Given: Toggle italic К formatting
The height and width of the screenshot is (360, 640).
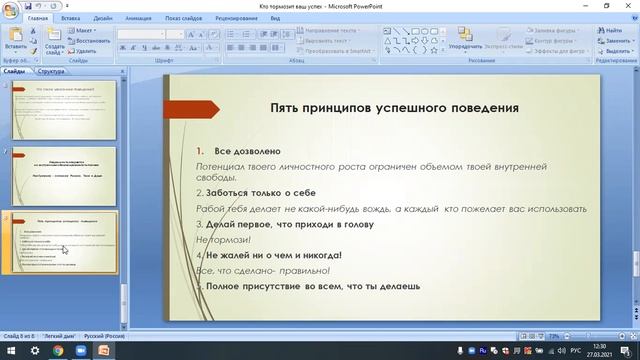Looking at the screenshot, I should 133,48.
